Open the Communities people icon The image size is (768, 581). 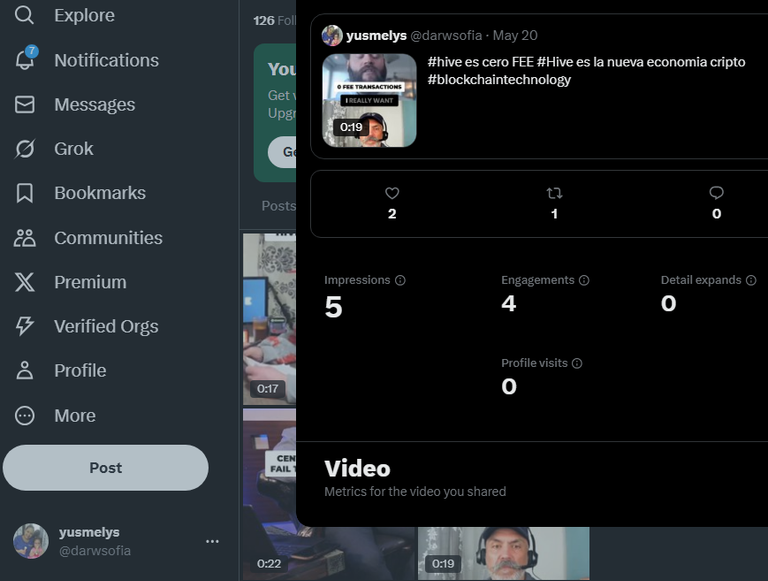[24, 238]
